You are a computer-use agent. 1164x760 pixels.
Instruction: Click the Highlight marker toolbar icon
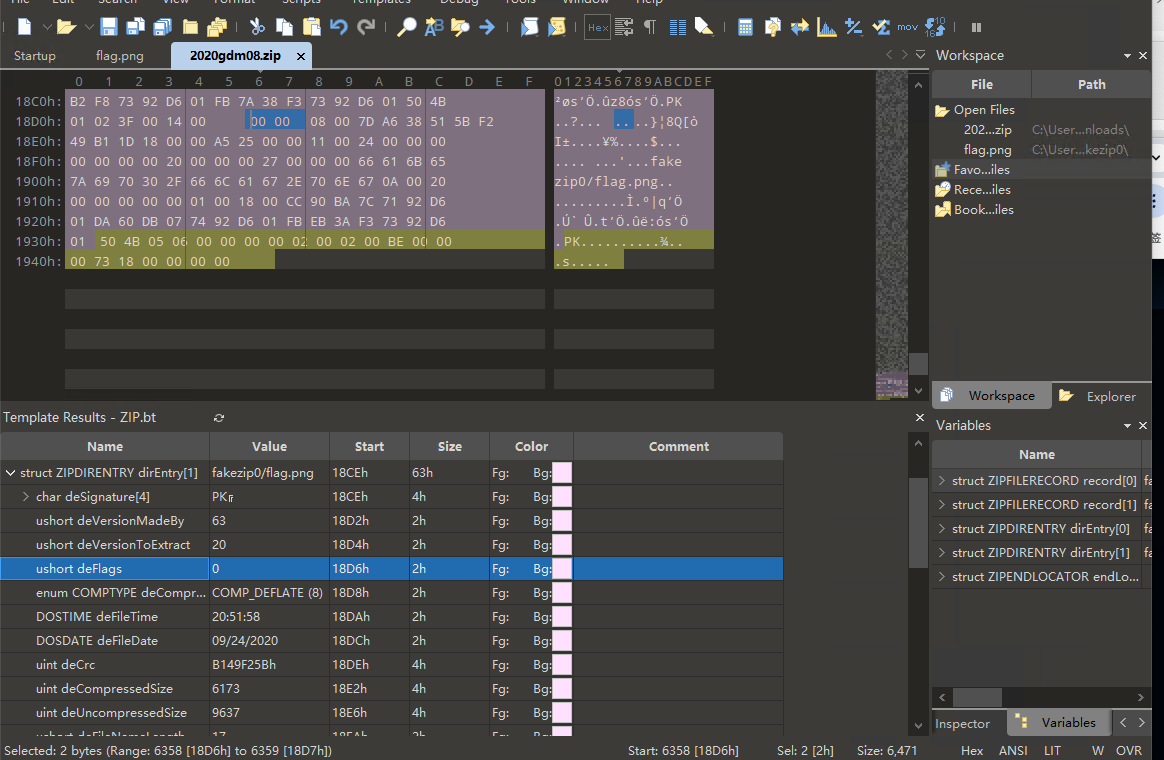click(x=704, y=27)
